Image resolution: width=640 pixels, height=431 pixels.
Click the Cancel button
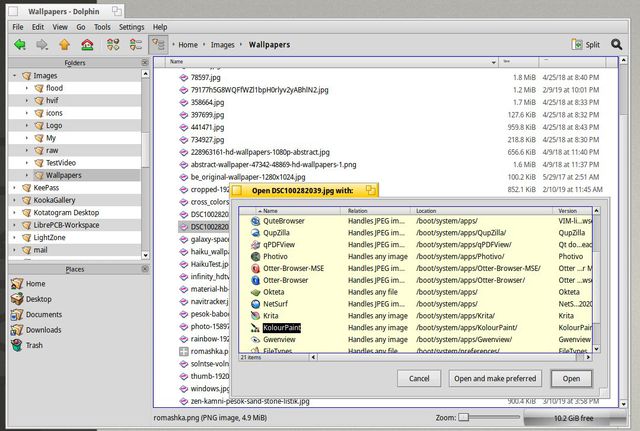(x=419, y=379)
